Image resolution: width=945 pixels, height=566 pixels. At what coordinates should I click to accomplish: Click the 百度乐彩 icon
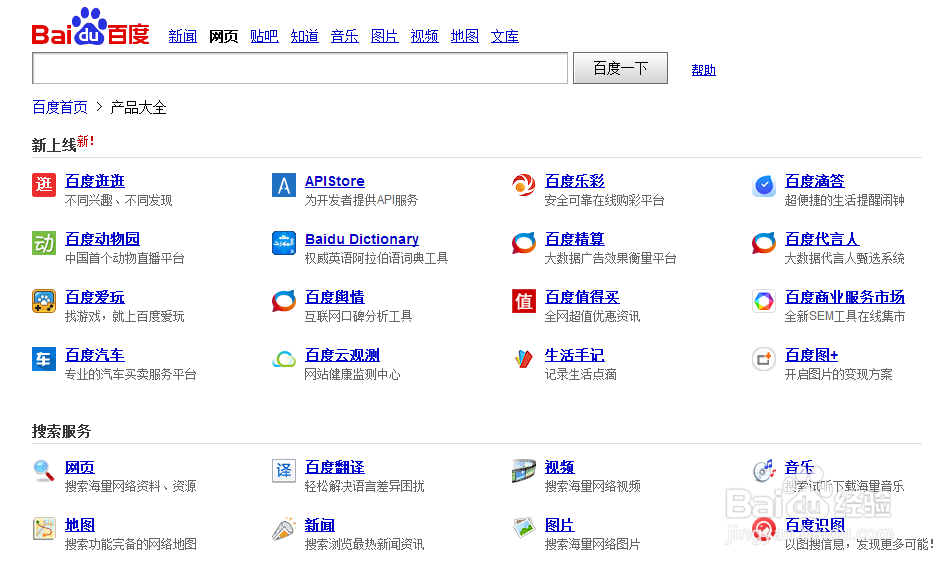coord(523,185)
